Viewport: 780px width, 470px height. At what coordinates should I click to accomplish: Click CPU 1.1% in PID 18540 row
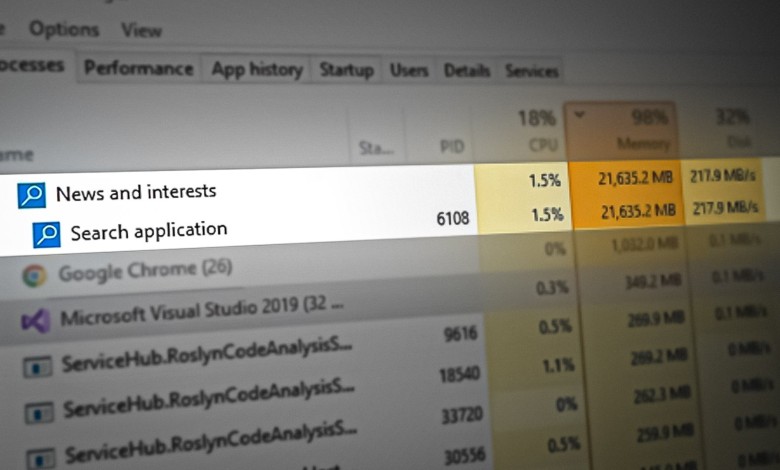pos(559,366)
